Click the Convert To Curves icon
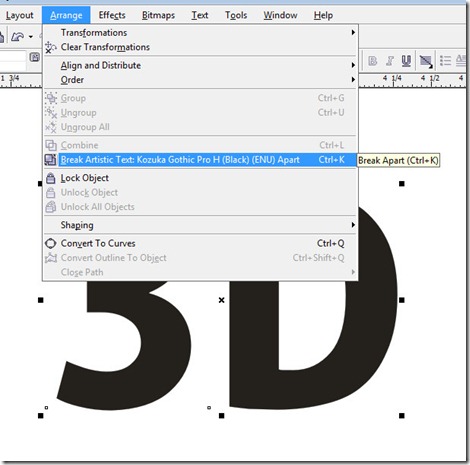 [x=51, y=243]
